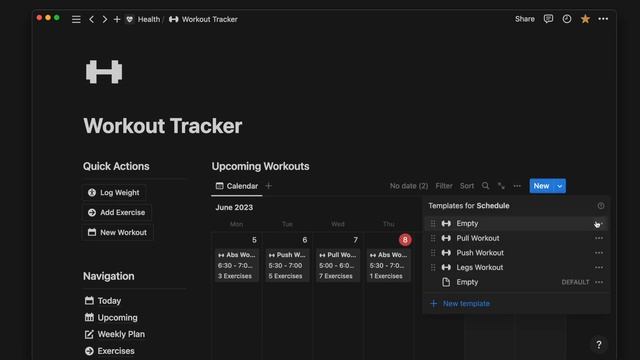Click the New template link
Screen dimensions: 640x360
(460, 304)
